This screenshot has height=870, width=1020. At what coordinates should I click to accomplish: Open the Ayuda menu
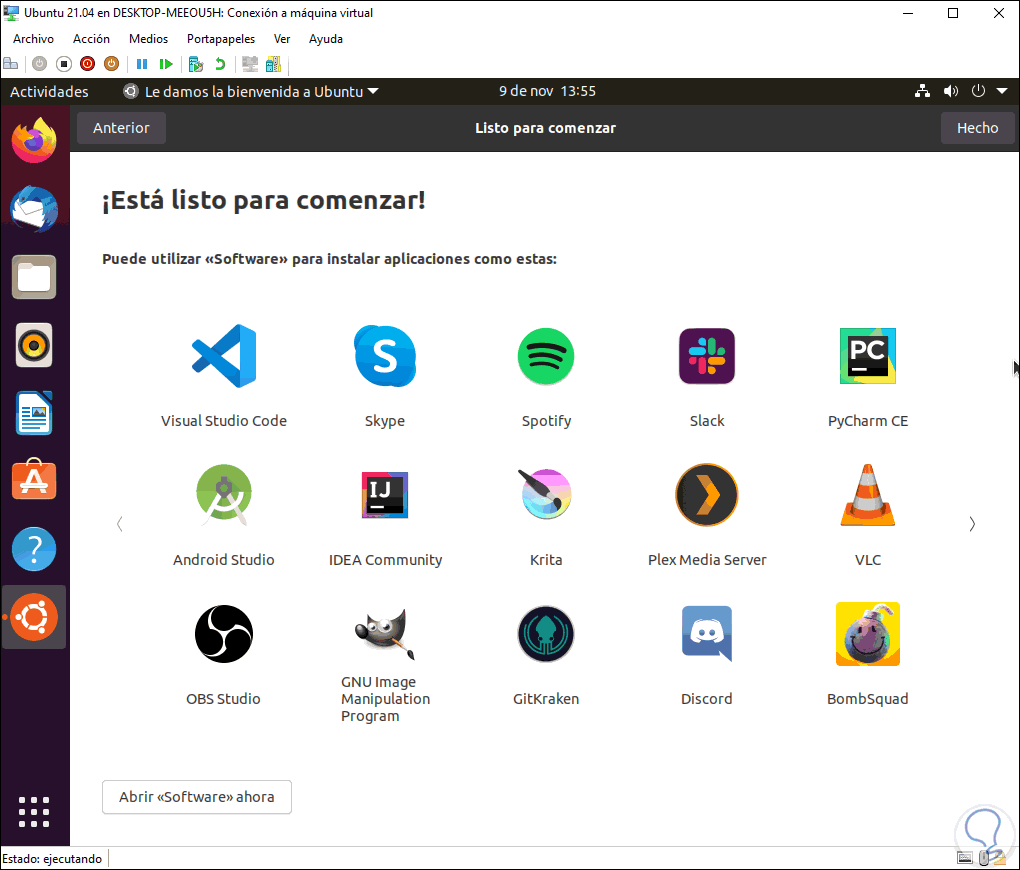(326, 39)
